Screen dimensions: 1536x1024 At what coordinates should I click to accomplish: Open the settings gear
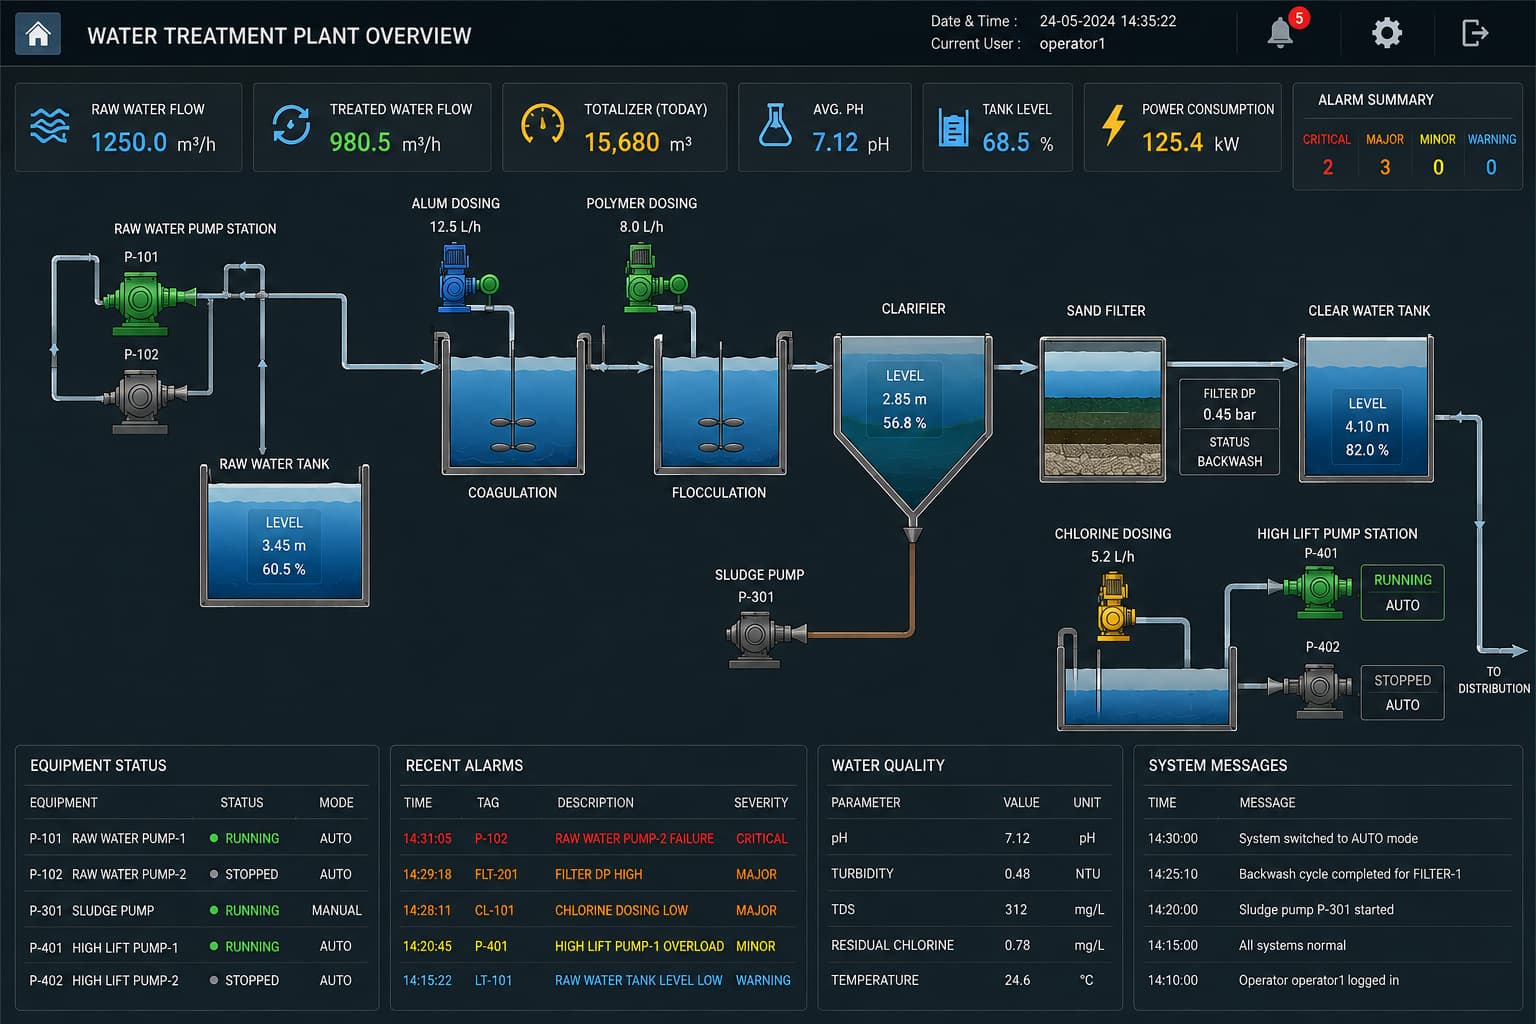click(x=1387, y=33)
